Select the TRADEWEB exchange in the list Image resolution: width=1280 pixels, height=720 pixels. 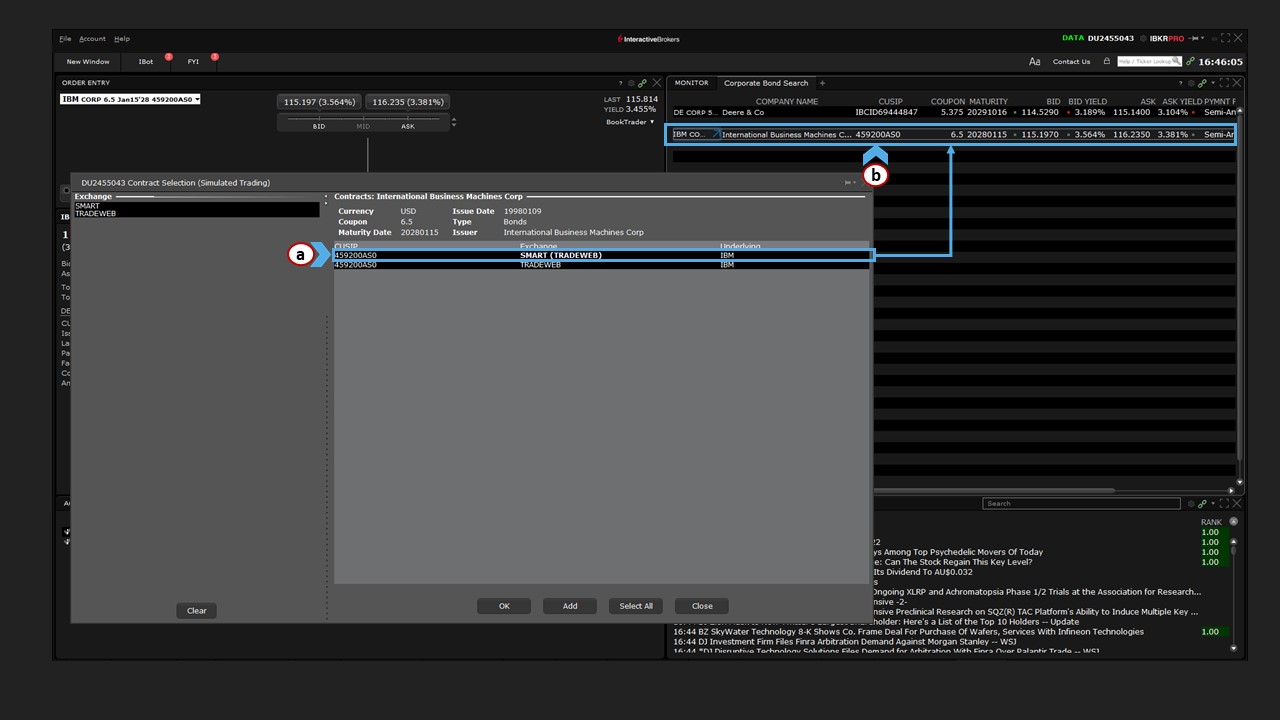click(x=87, y=214)
